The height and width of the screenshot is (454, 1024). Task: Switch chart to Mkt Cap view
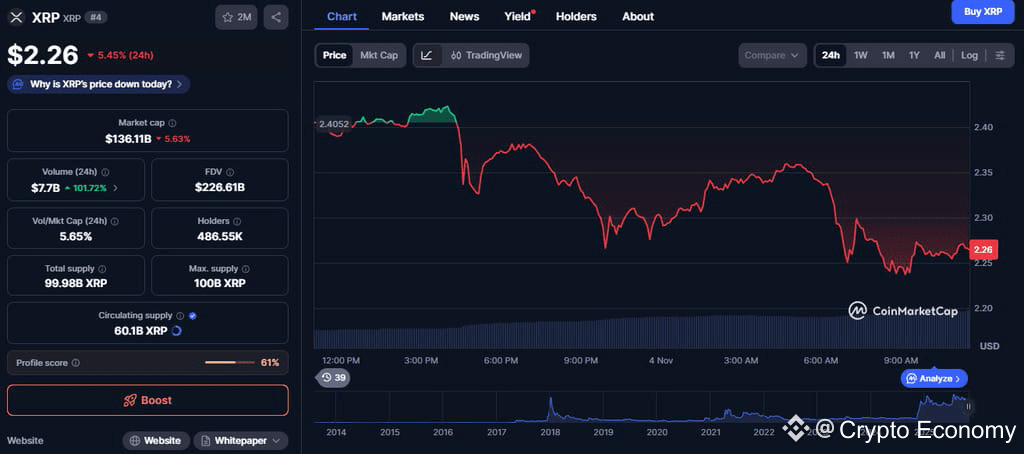click(379, 55)
